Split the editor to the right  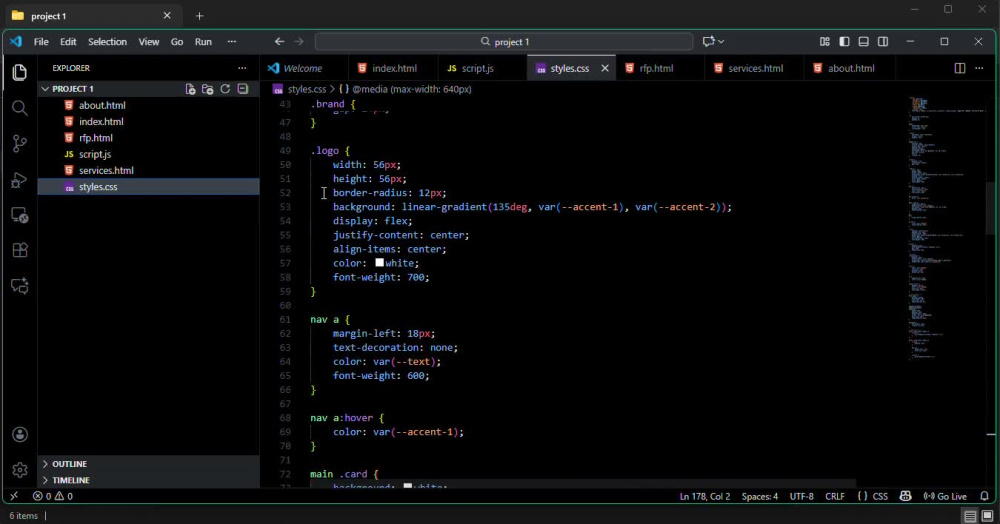pos(959,68)
